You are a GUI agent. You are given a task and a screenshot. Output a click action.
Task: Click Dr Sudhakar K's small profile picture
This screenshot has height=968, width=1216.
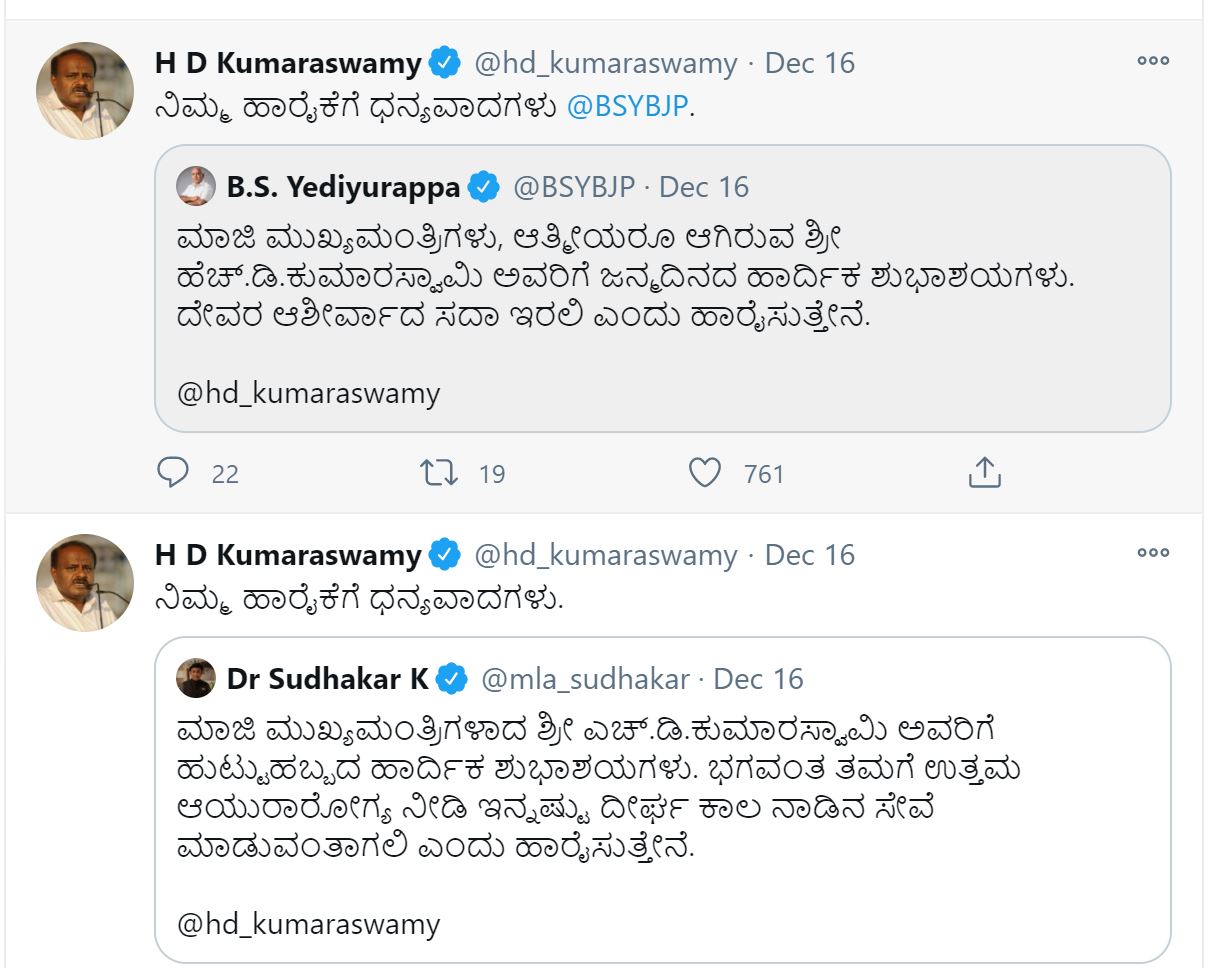click(x=196, y=678)
